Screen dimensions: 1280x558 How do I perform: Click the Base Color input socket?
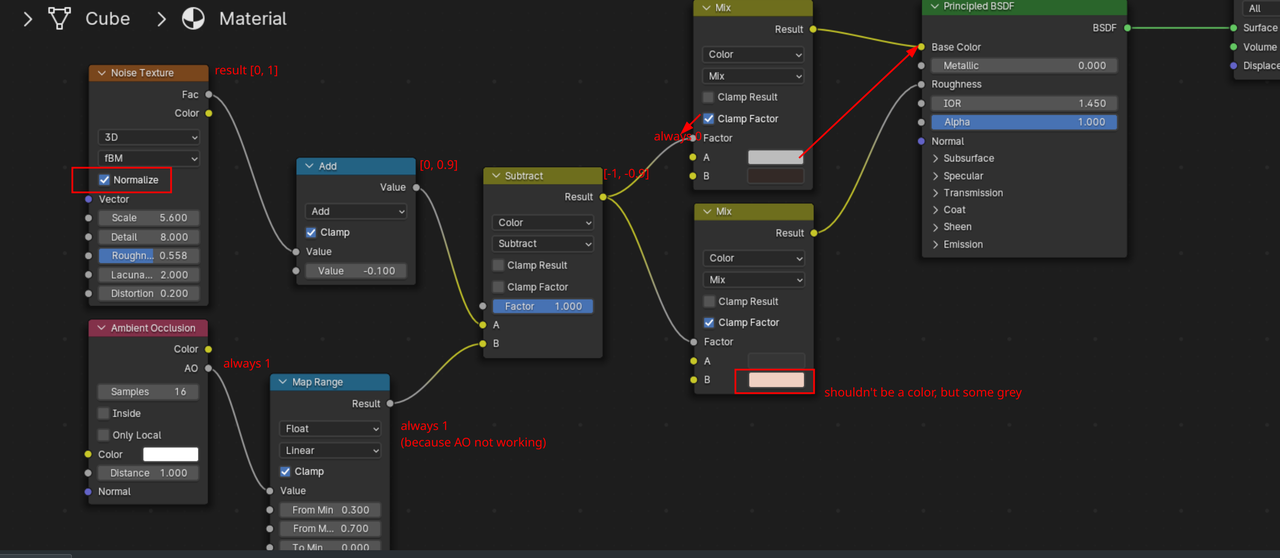921,47
